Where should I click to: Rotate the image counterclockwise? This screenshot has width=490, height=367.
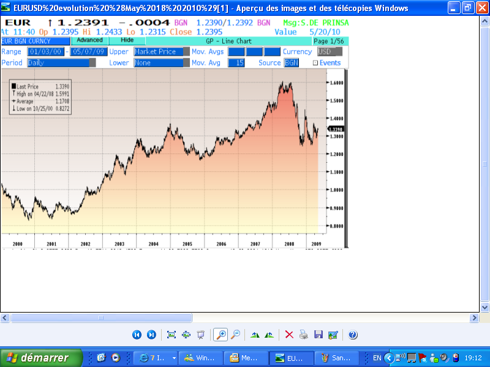coord(269,334)
